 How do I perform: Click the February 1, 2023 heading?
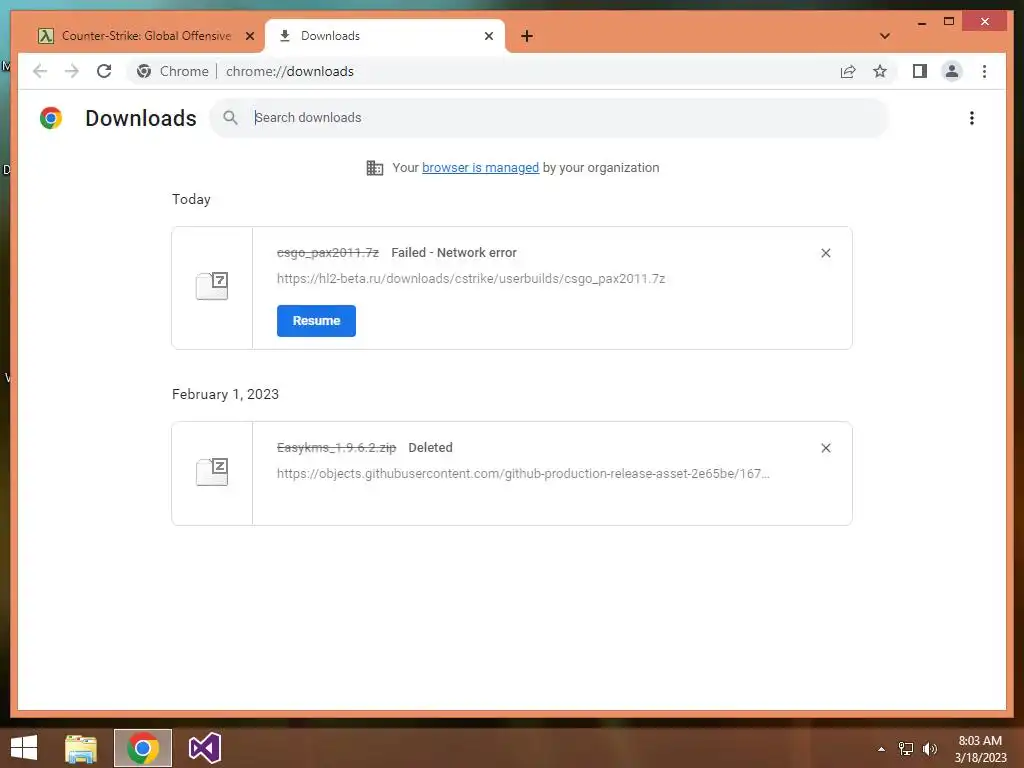tap(225, 394)
